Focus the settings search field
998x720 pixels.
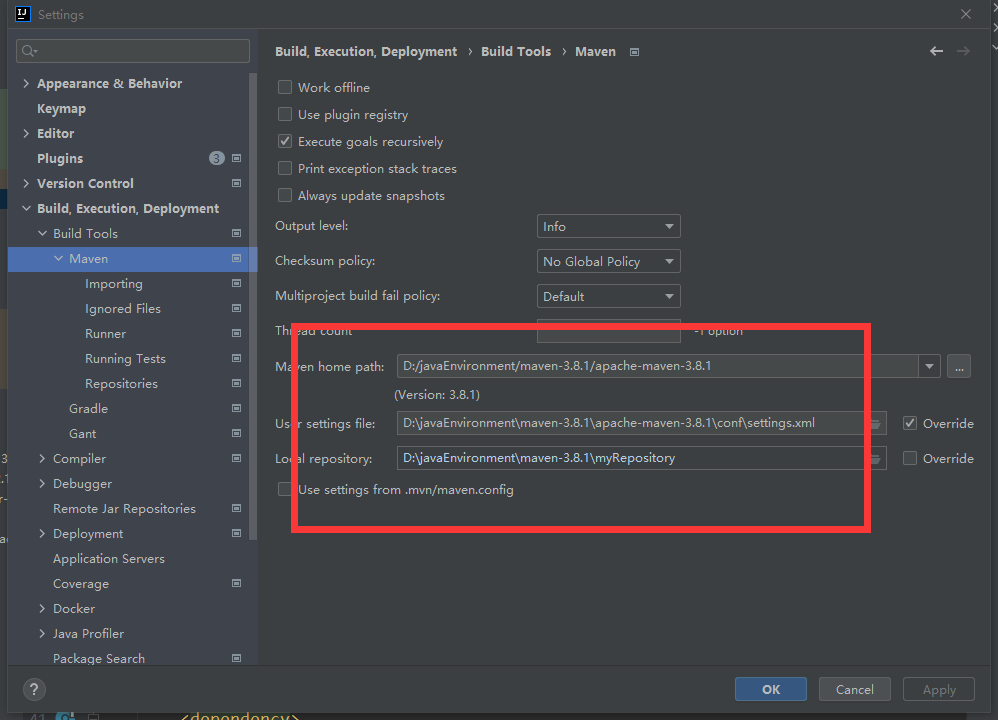133,51
